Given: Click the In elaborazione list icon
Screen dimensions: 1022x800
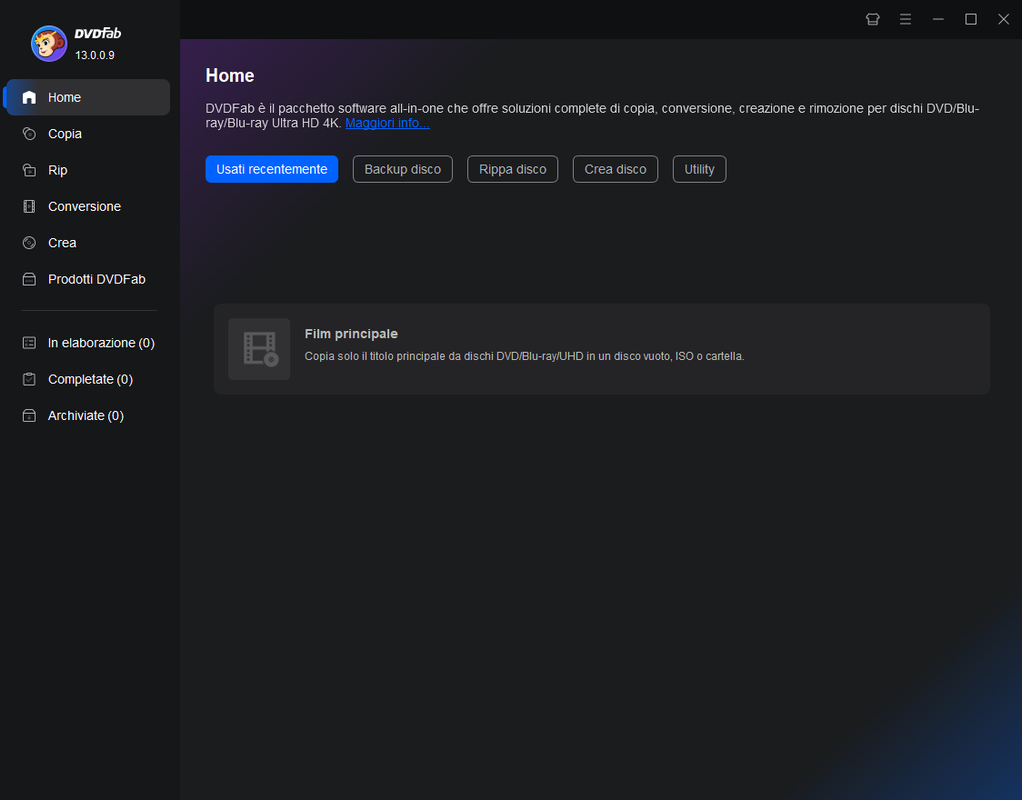Looking at the screenshot, I should coord(29,343).
